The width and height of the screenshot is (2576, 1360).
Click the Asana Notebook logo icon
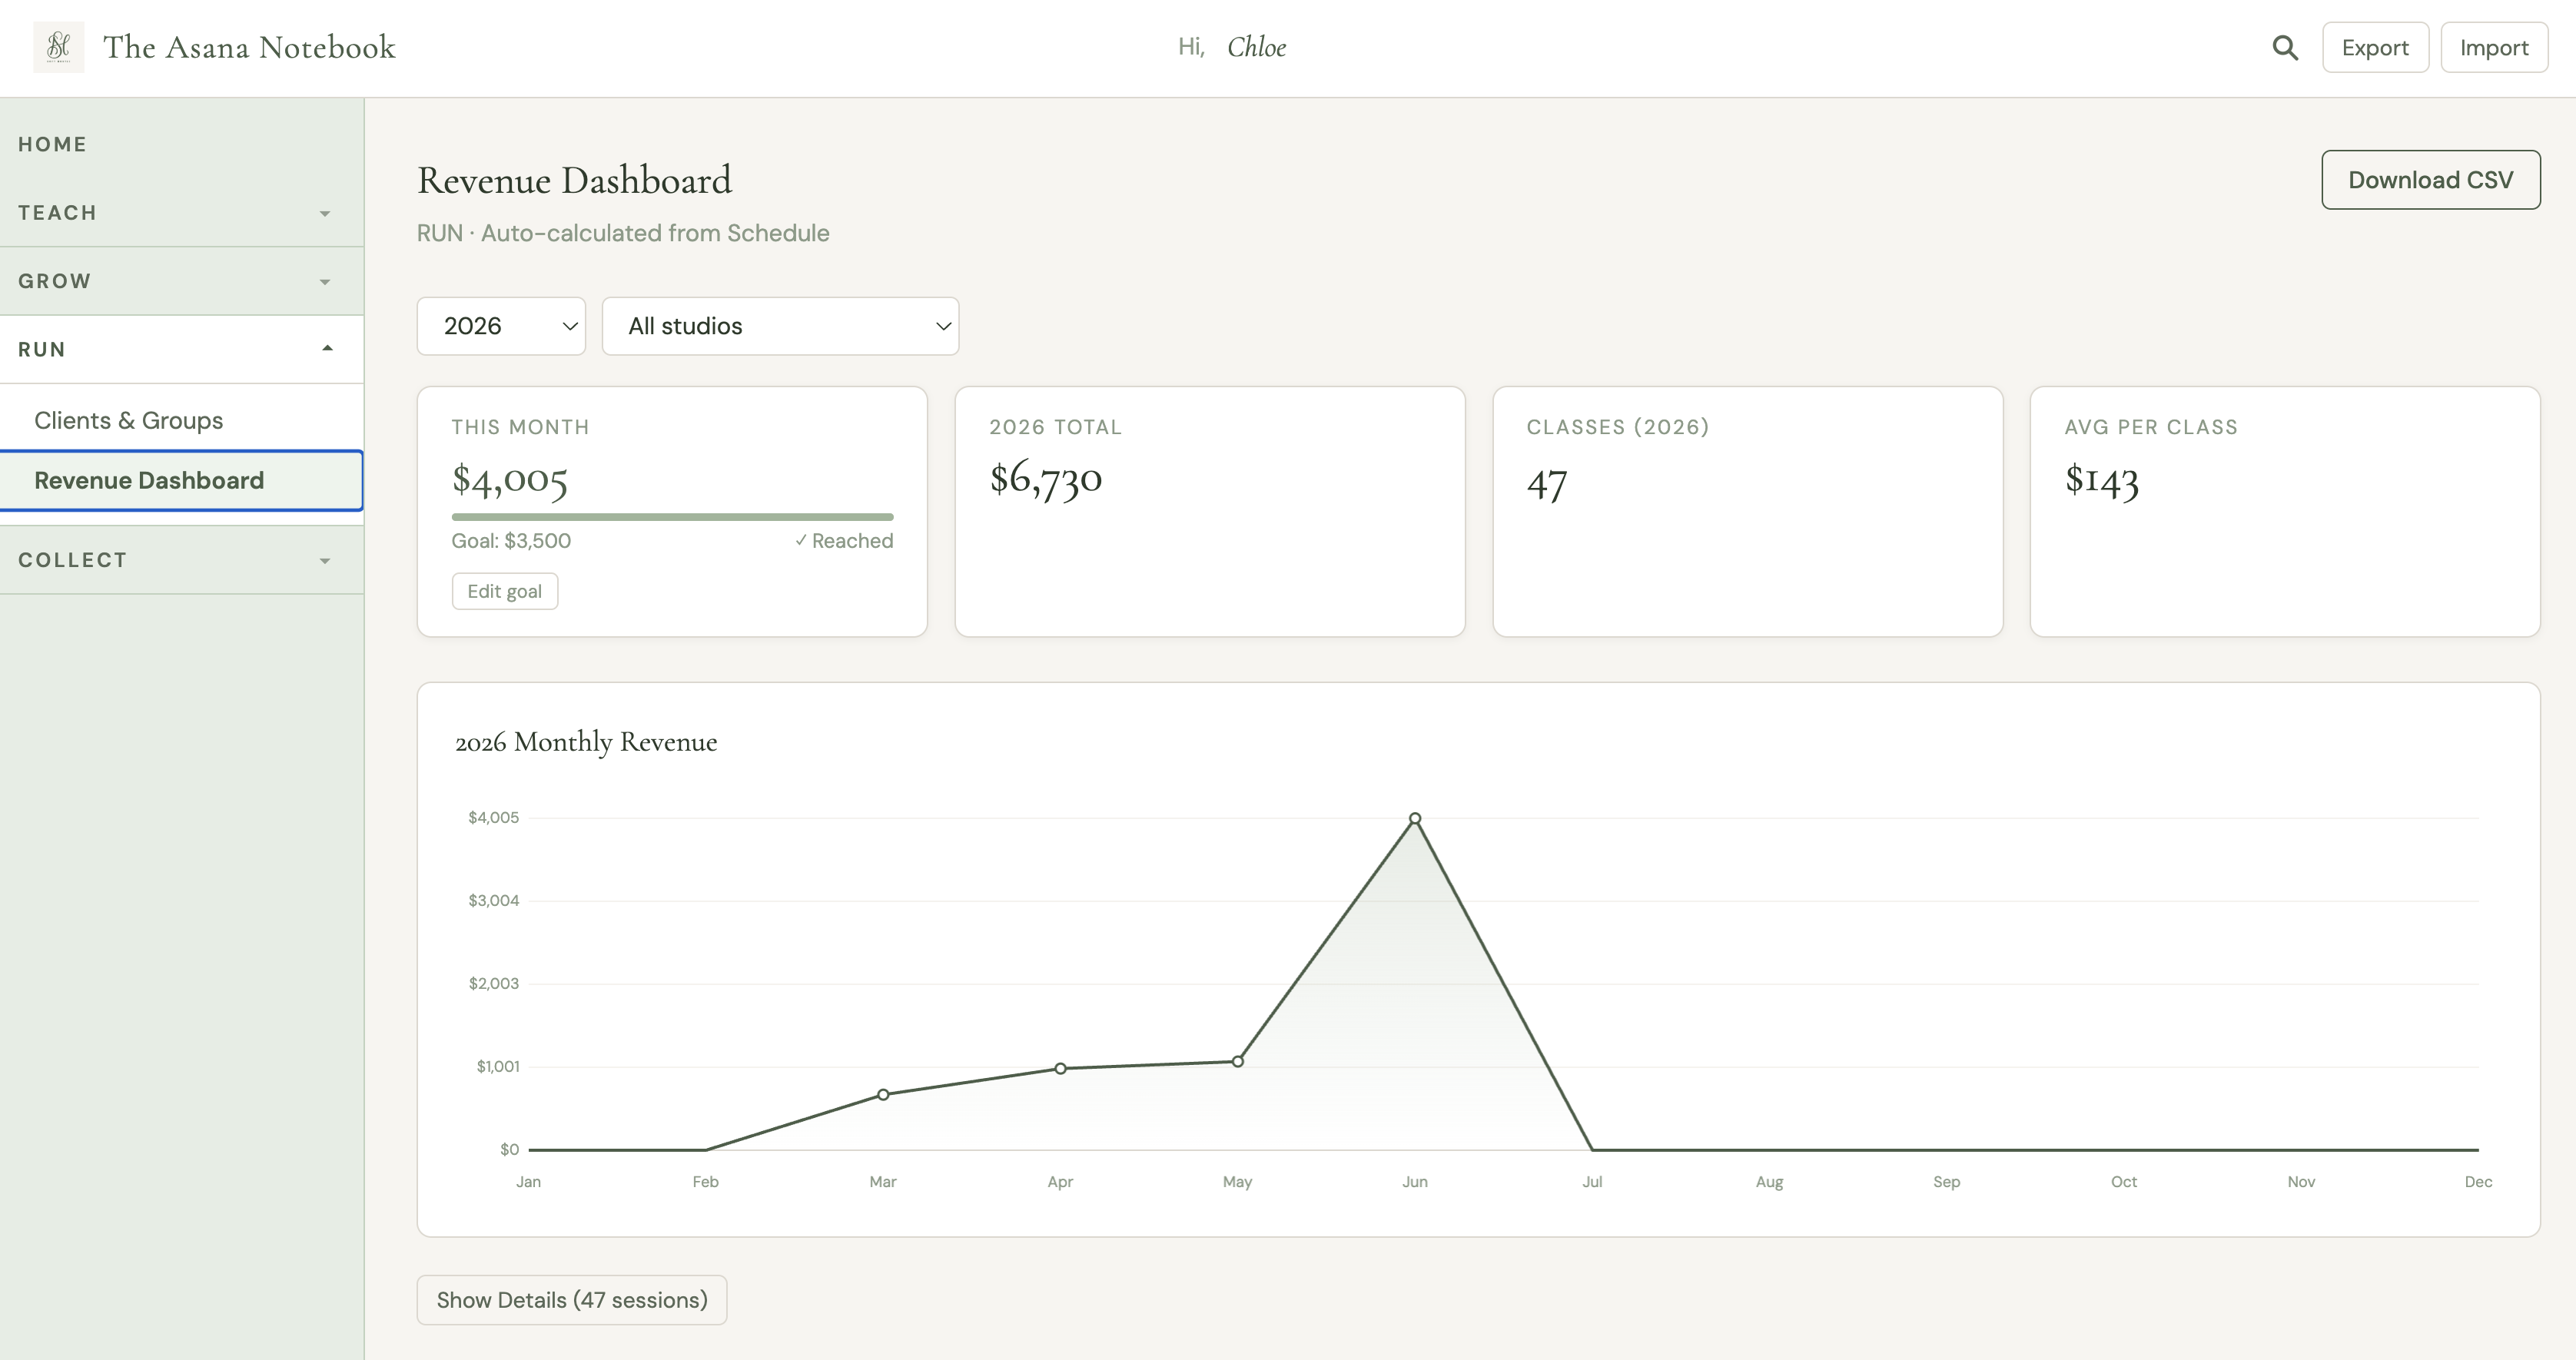click(59, 47)
